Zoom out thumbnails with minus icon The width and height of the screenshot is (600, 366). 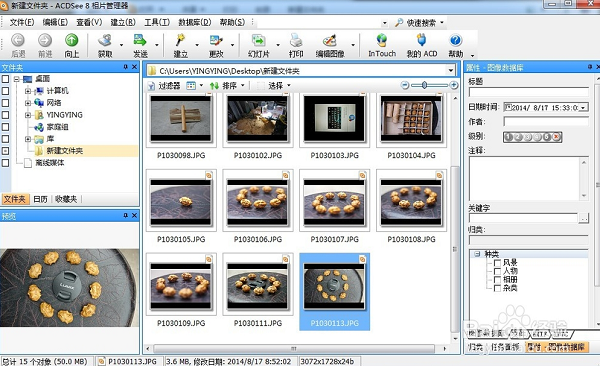[x=405, y=85]
